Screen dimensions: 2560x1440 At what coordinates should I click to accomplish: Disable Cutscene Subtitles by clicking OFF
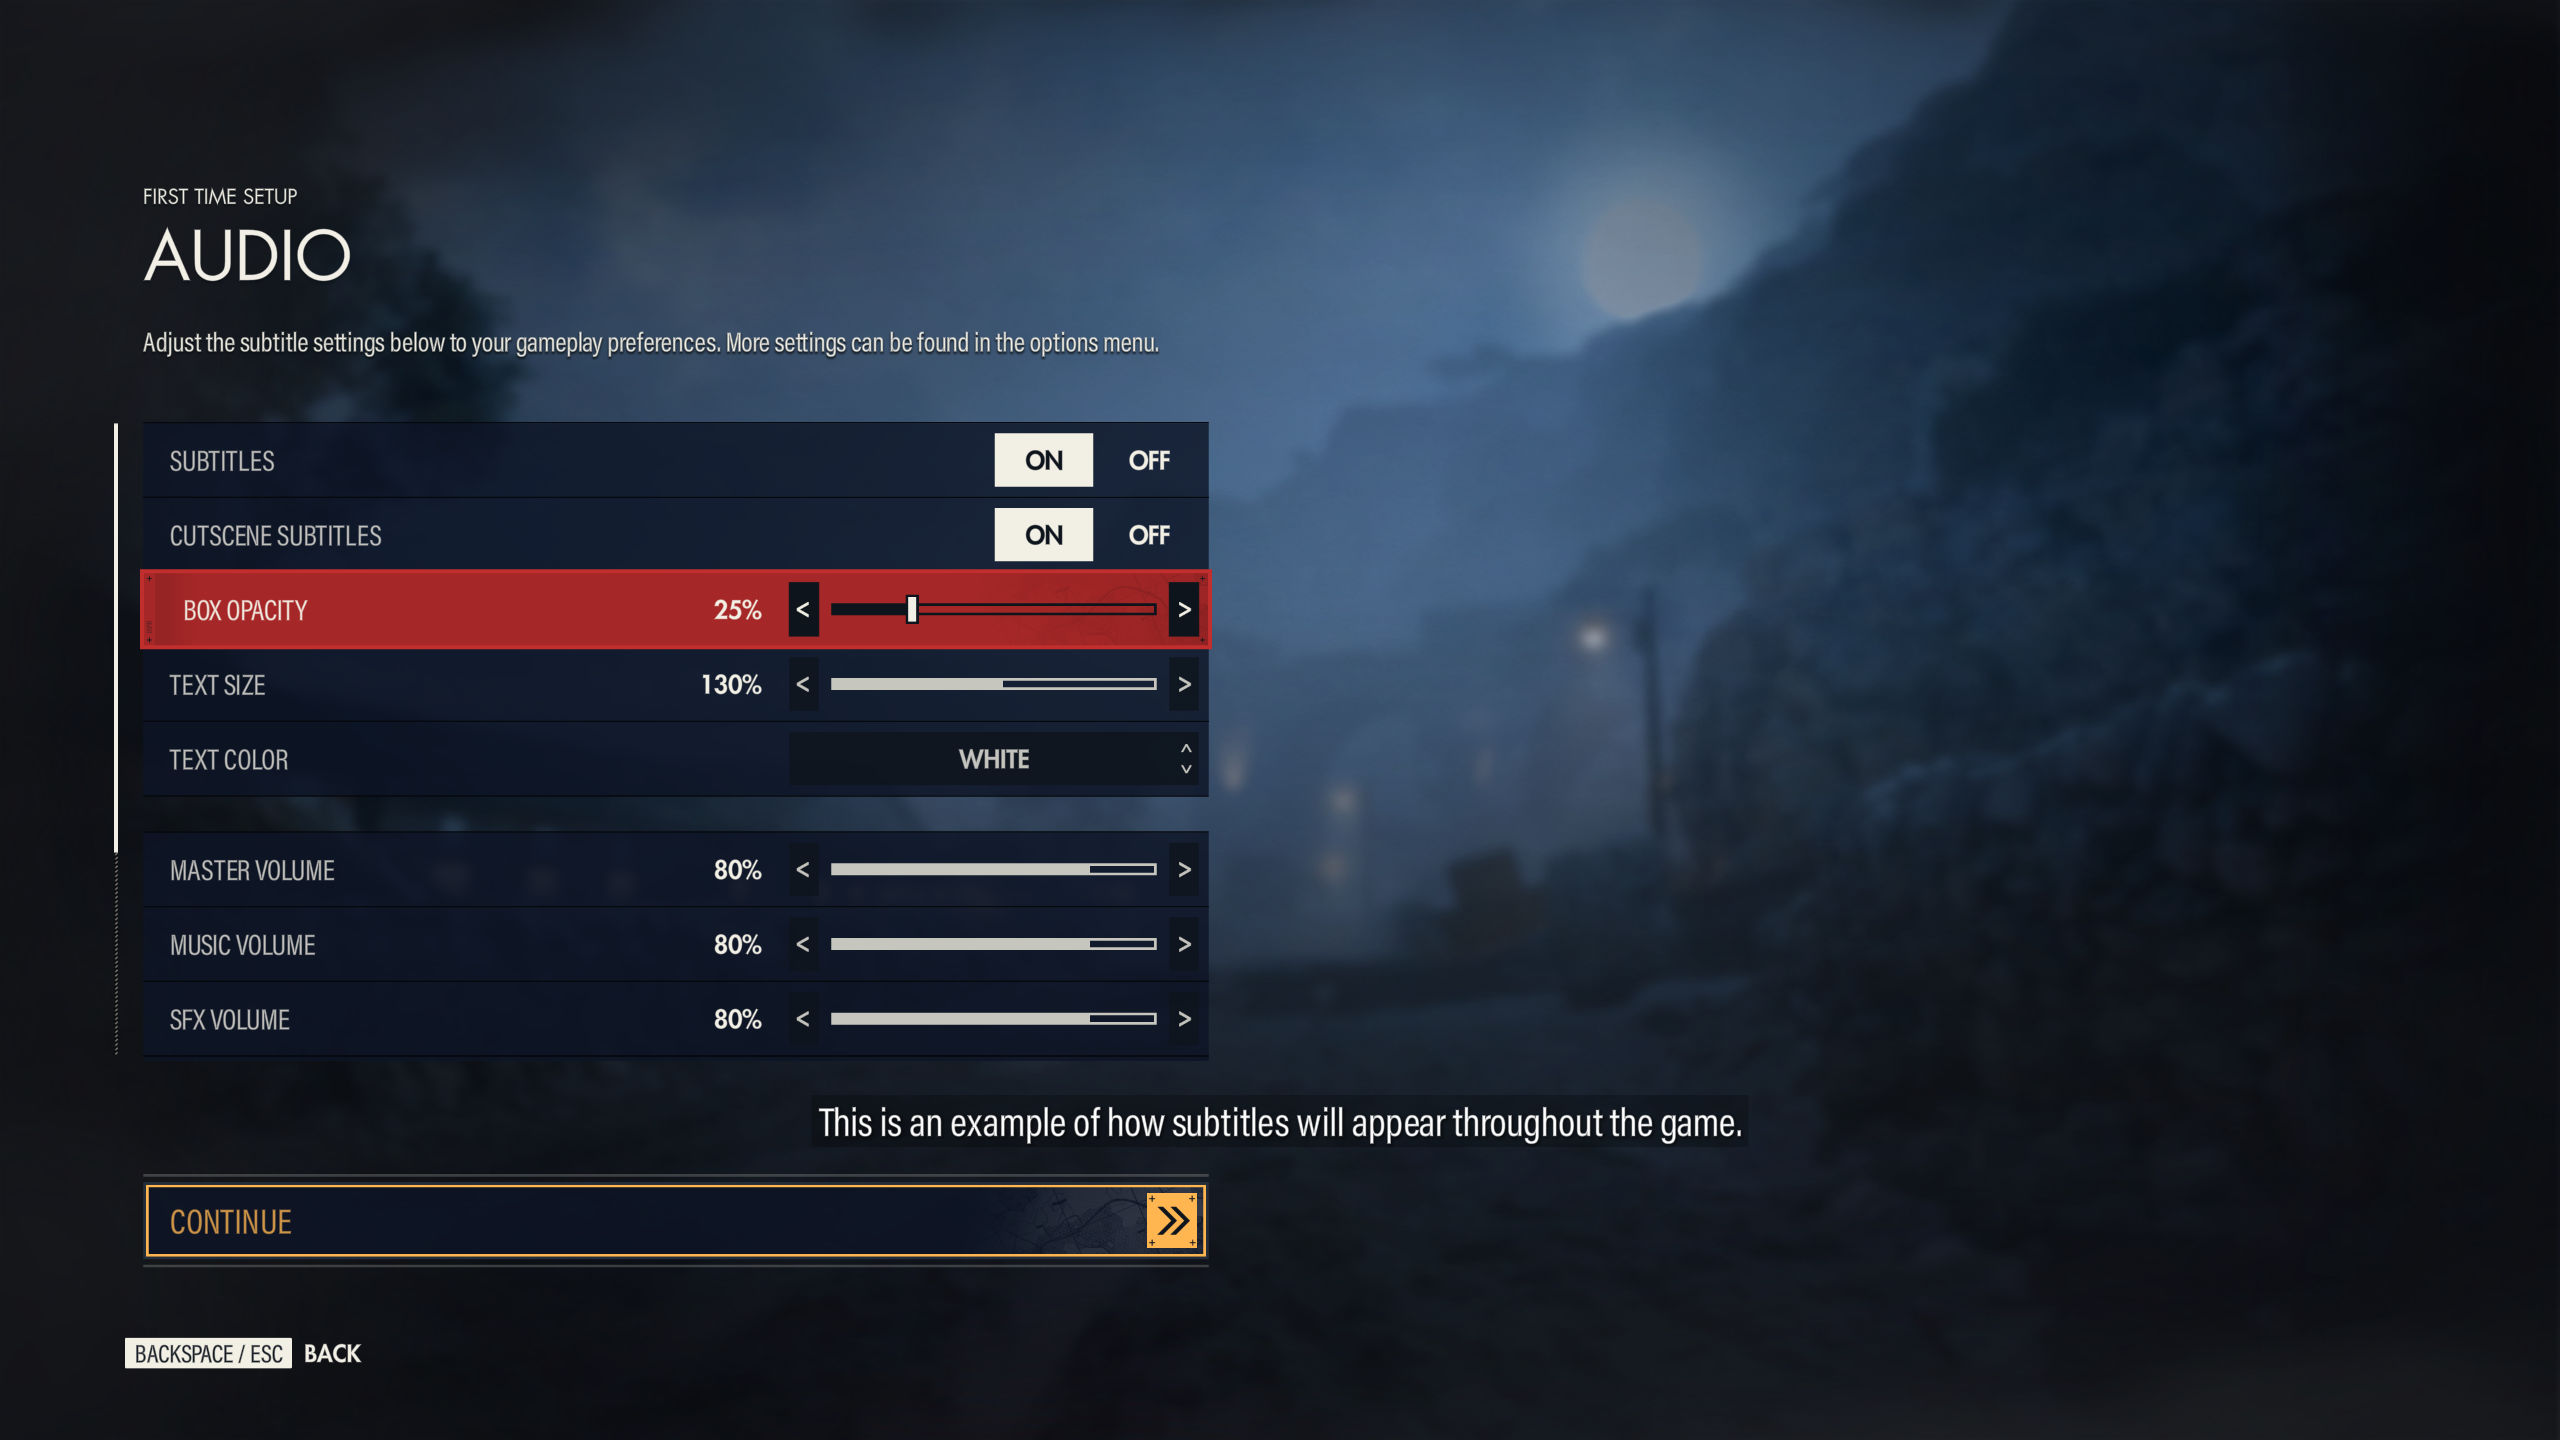[x=1150, y=535]
